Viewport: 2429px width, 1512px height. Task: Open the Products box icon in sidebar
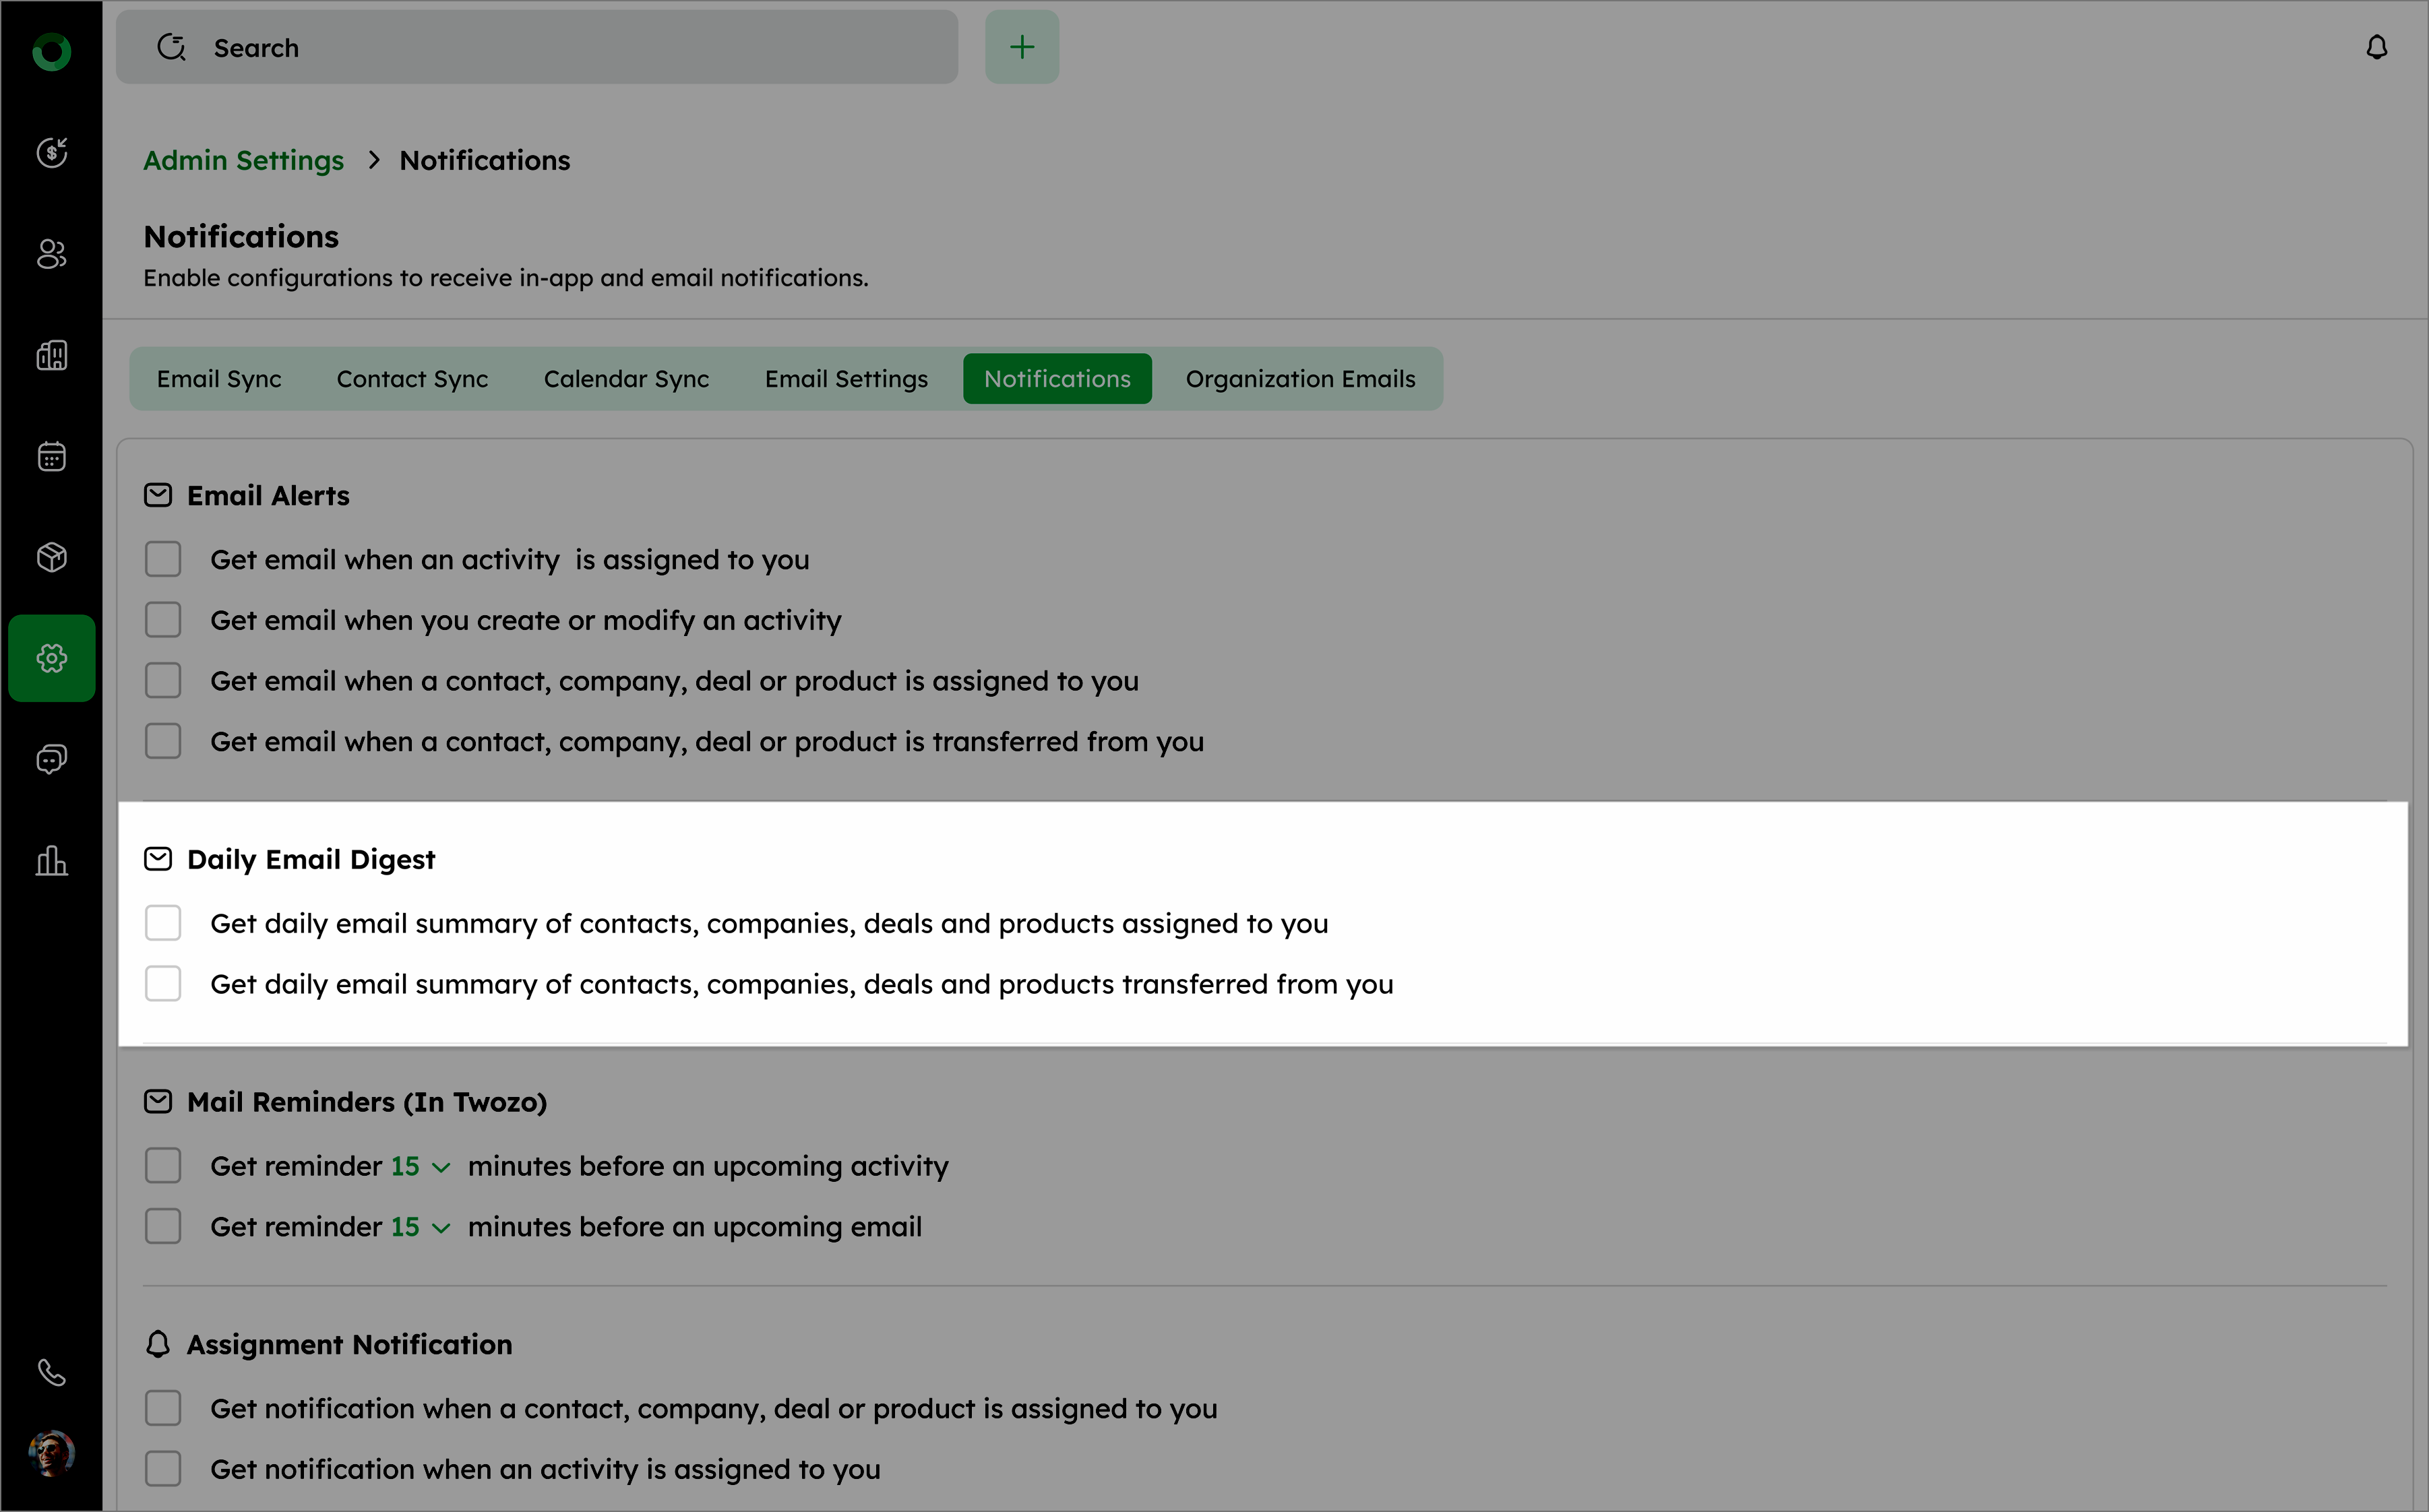pyautogui.click(x=51, y=557)
